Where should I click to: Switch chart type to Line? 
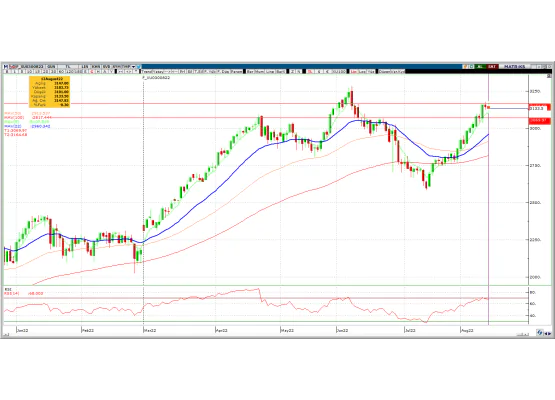tap(270, 71)
